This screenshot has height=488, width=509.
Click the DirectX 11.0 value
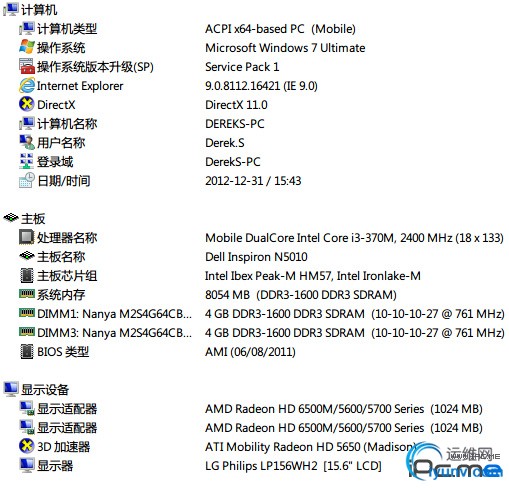236,105
